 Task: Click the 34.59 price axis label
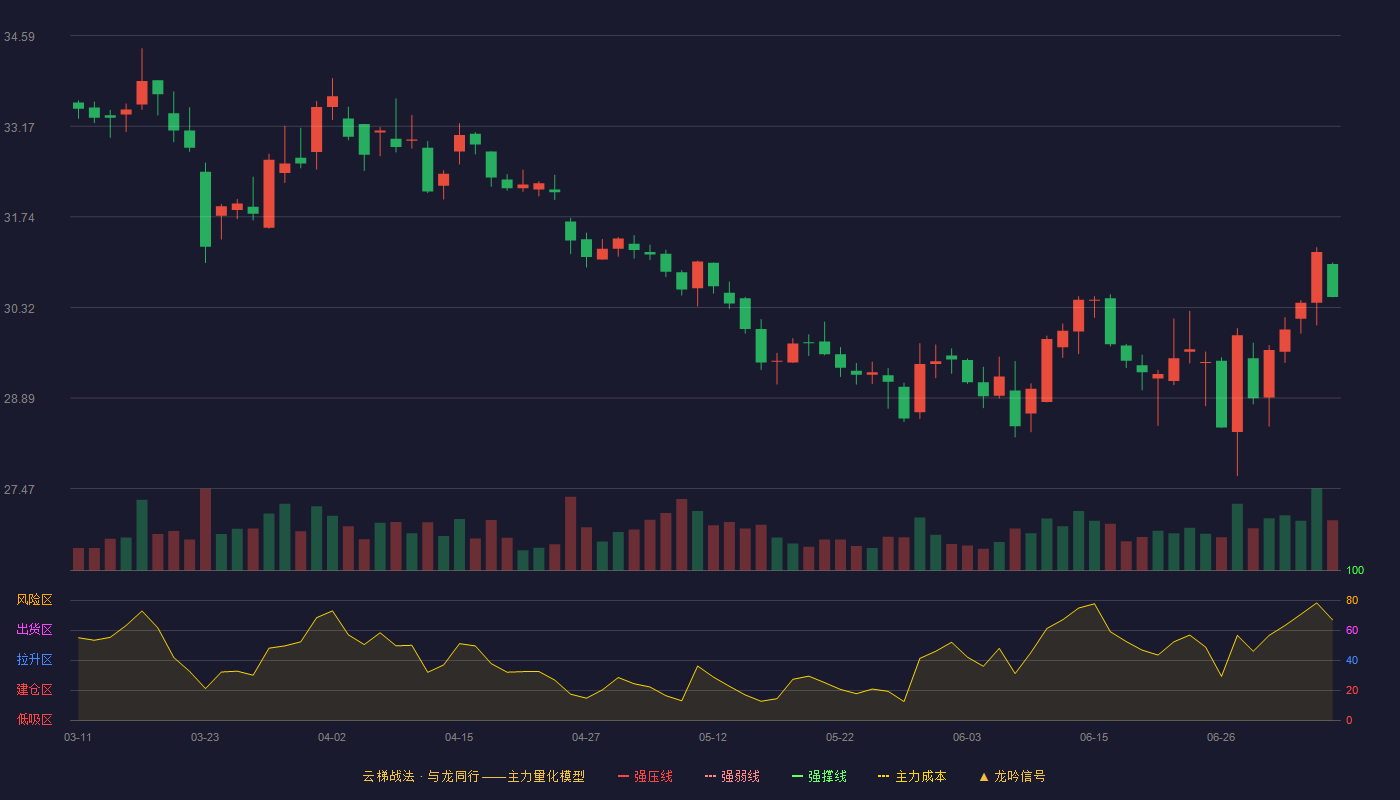coord(19,37)
